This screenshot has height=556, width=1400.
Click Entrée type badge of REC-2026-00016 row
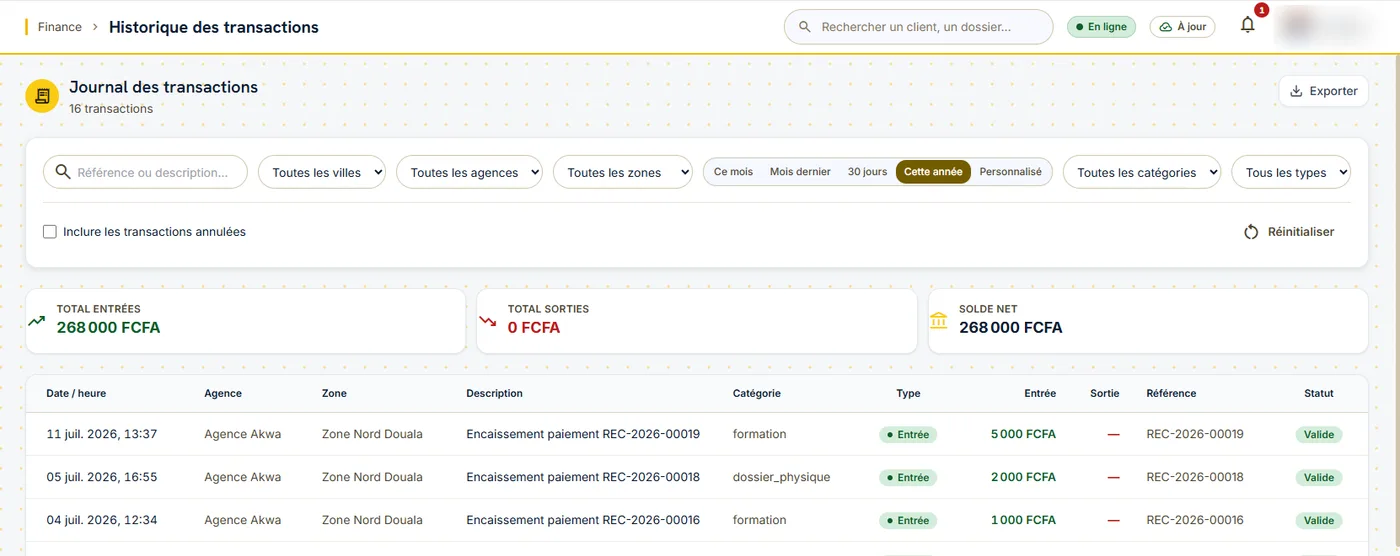(x=908, y=521)
